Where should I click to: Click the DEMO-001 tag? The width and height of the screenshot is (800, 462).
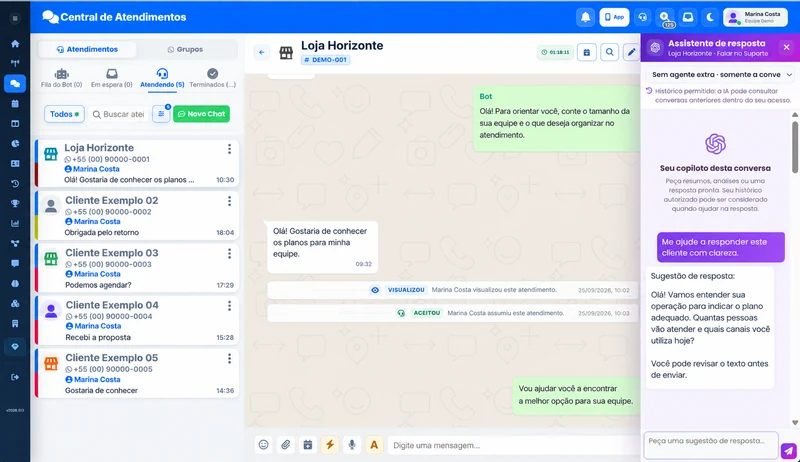click(326, 60)
